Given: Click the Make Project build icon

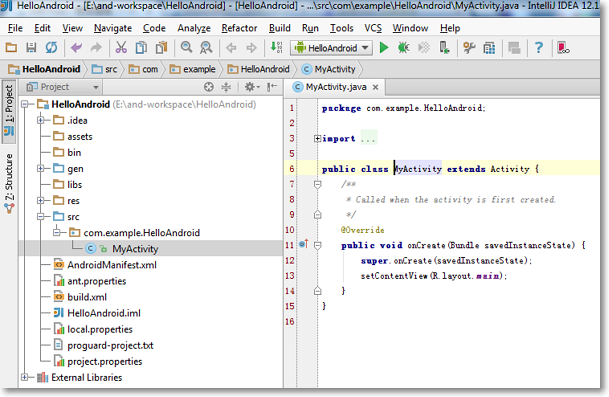Looking at the screenshot, I should coord(277,47).
